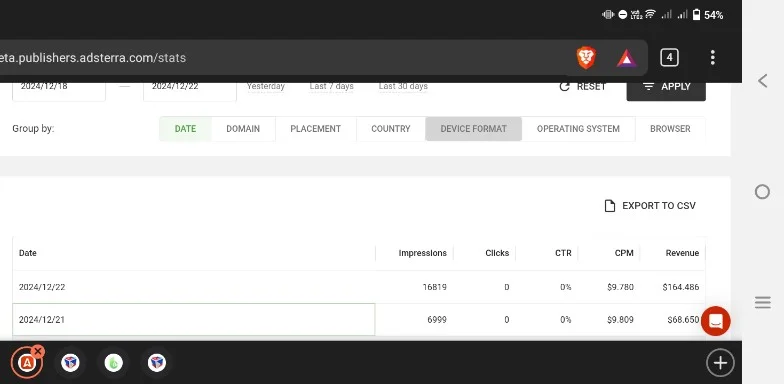Switch to the fourth tab icon
Viewport: 784px width, 384px height.
[157, 362]
